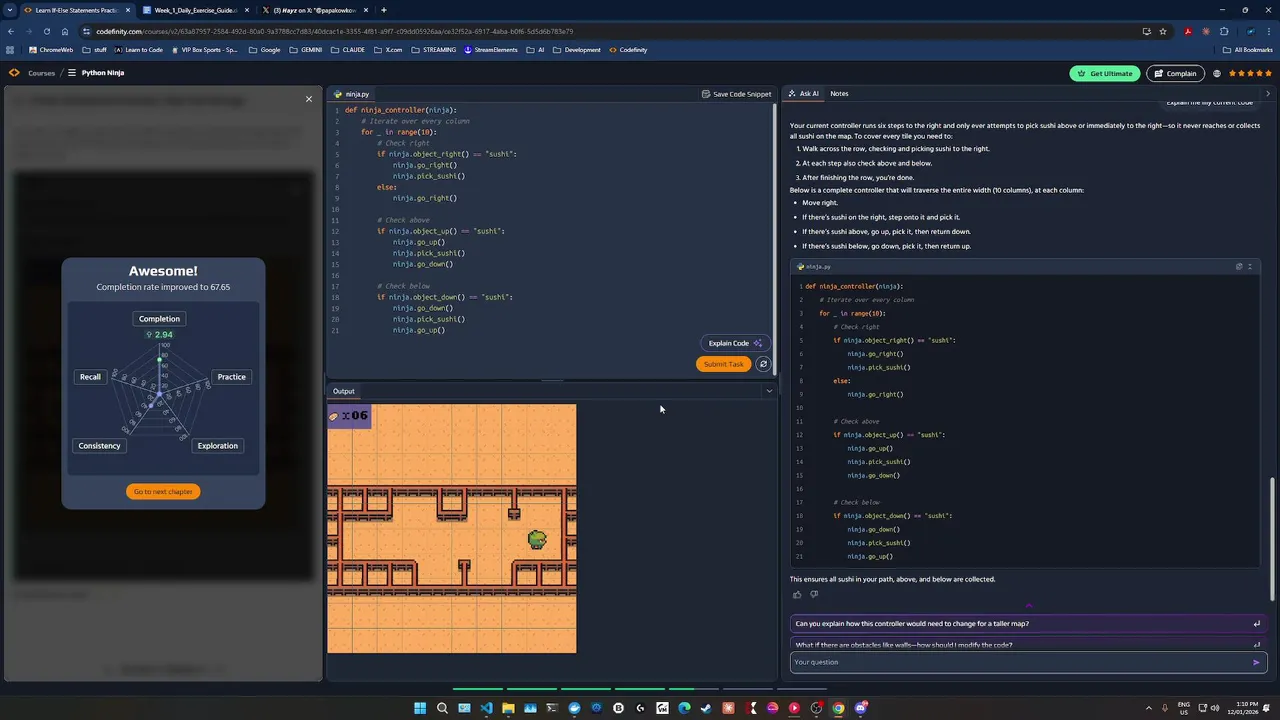Rate the course with the stars
This screenshot has width=1280, height=720.
(x=1250, y=73)
